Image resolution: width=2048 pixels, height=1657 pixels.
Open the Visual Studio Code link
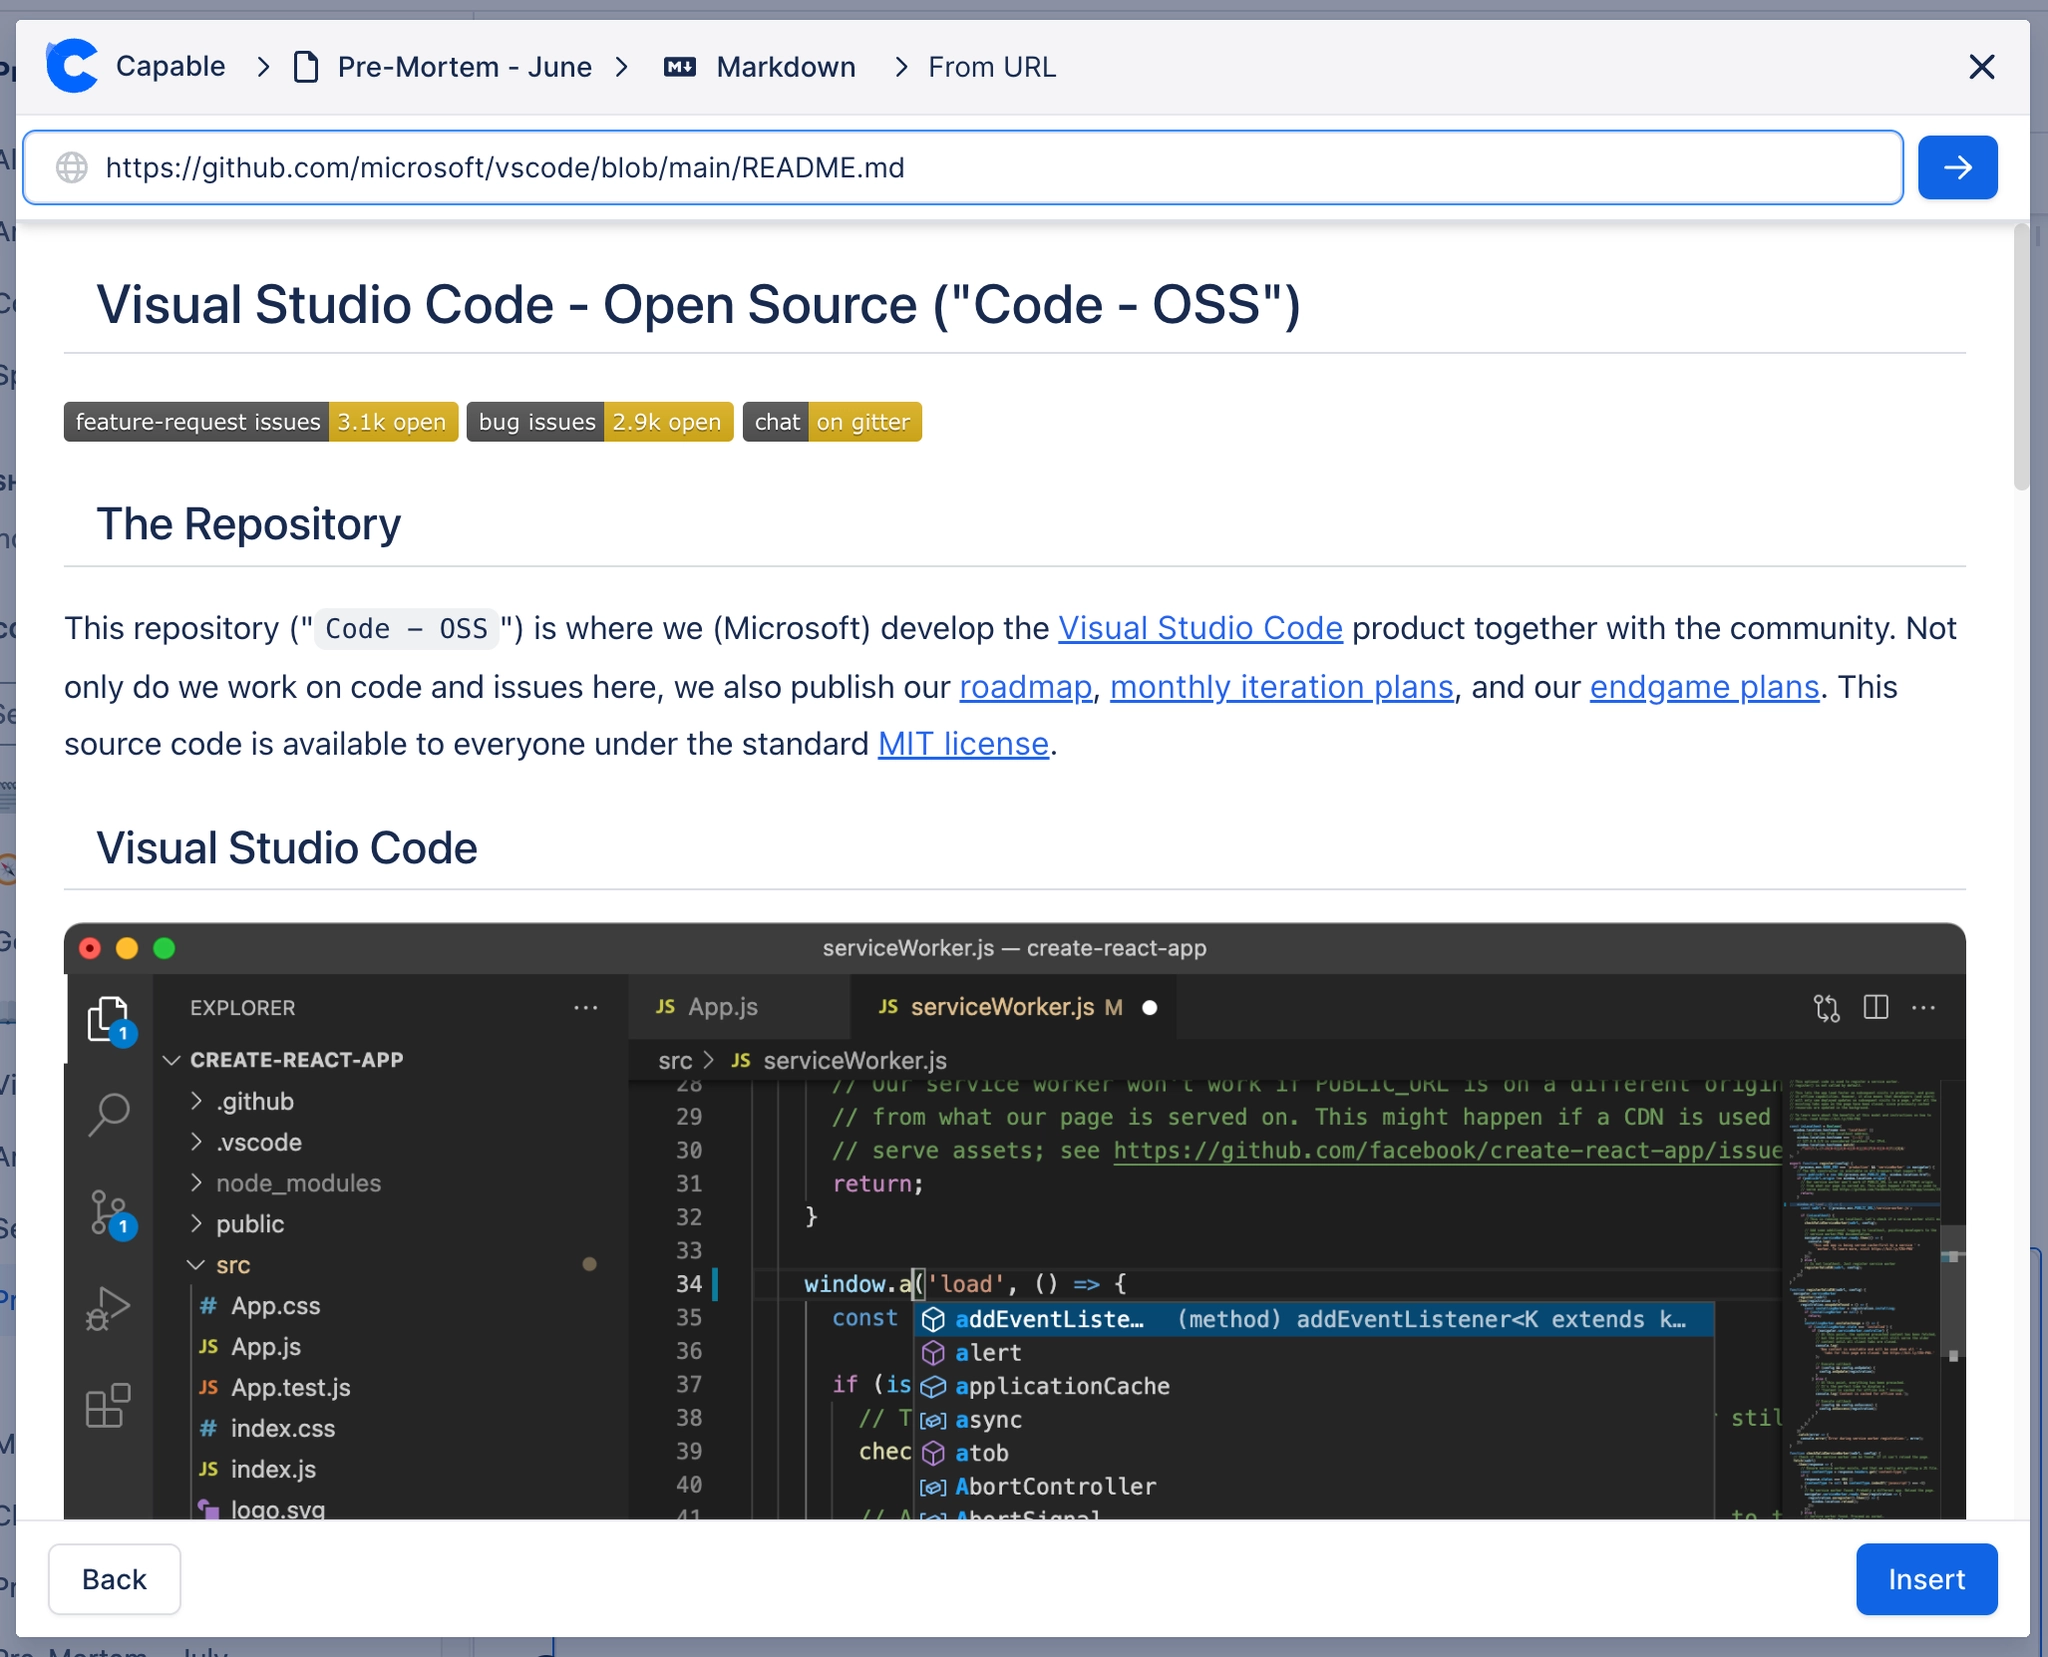tap(1200, 628)
